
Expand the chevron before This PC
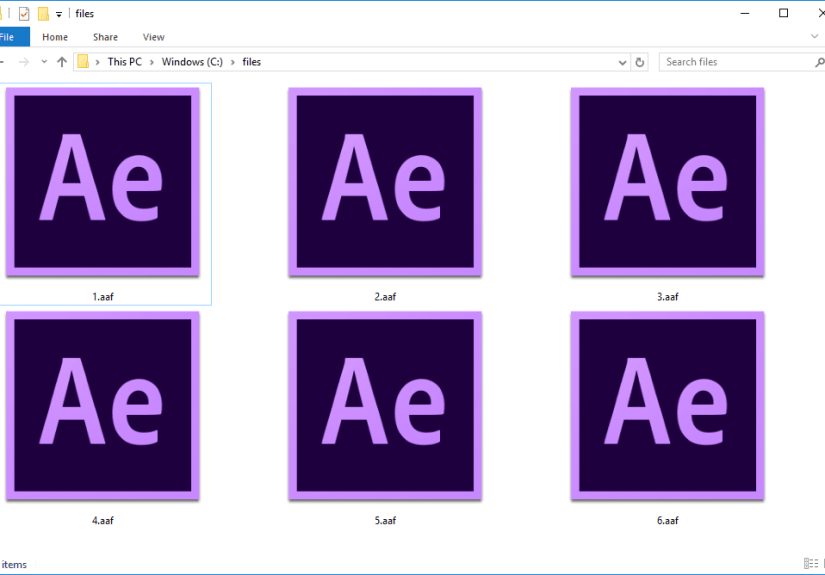click(97, 62)
